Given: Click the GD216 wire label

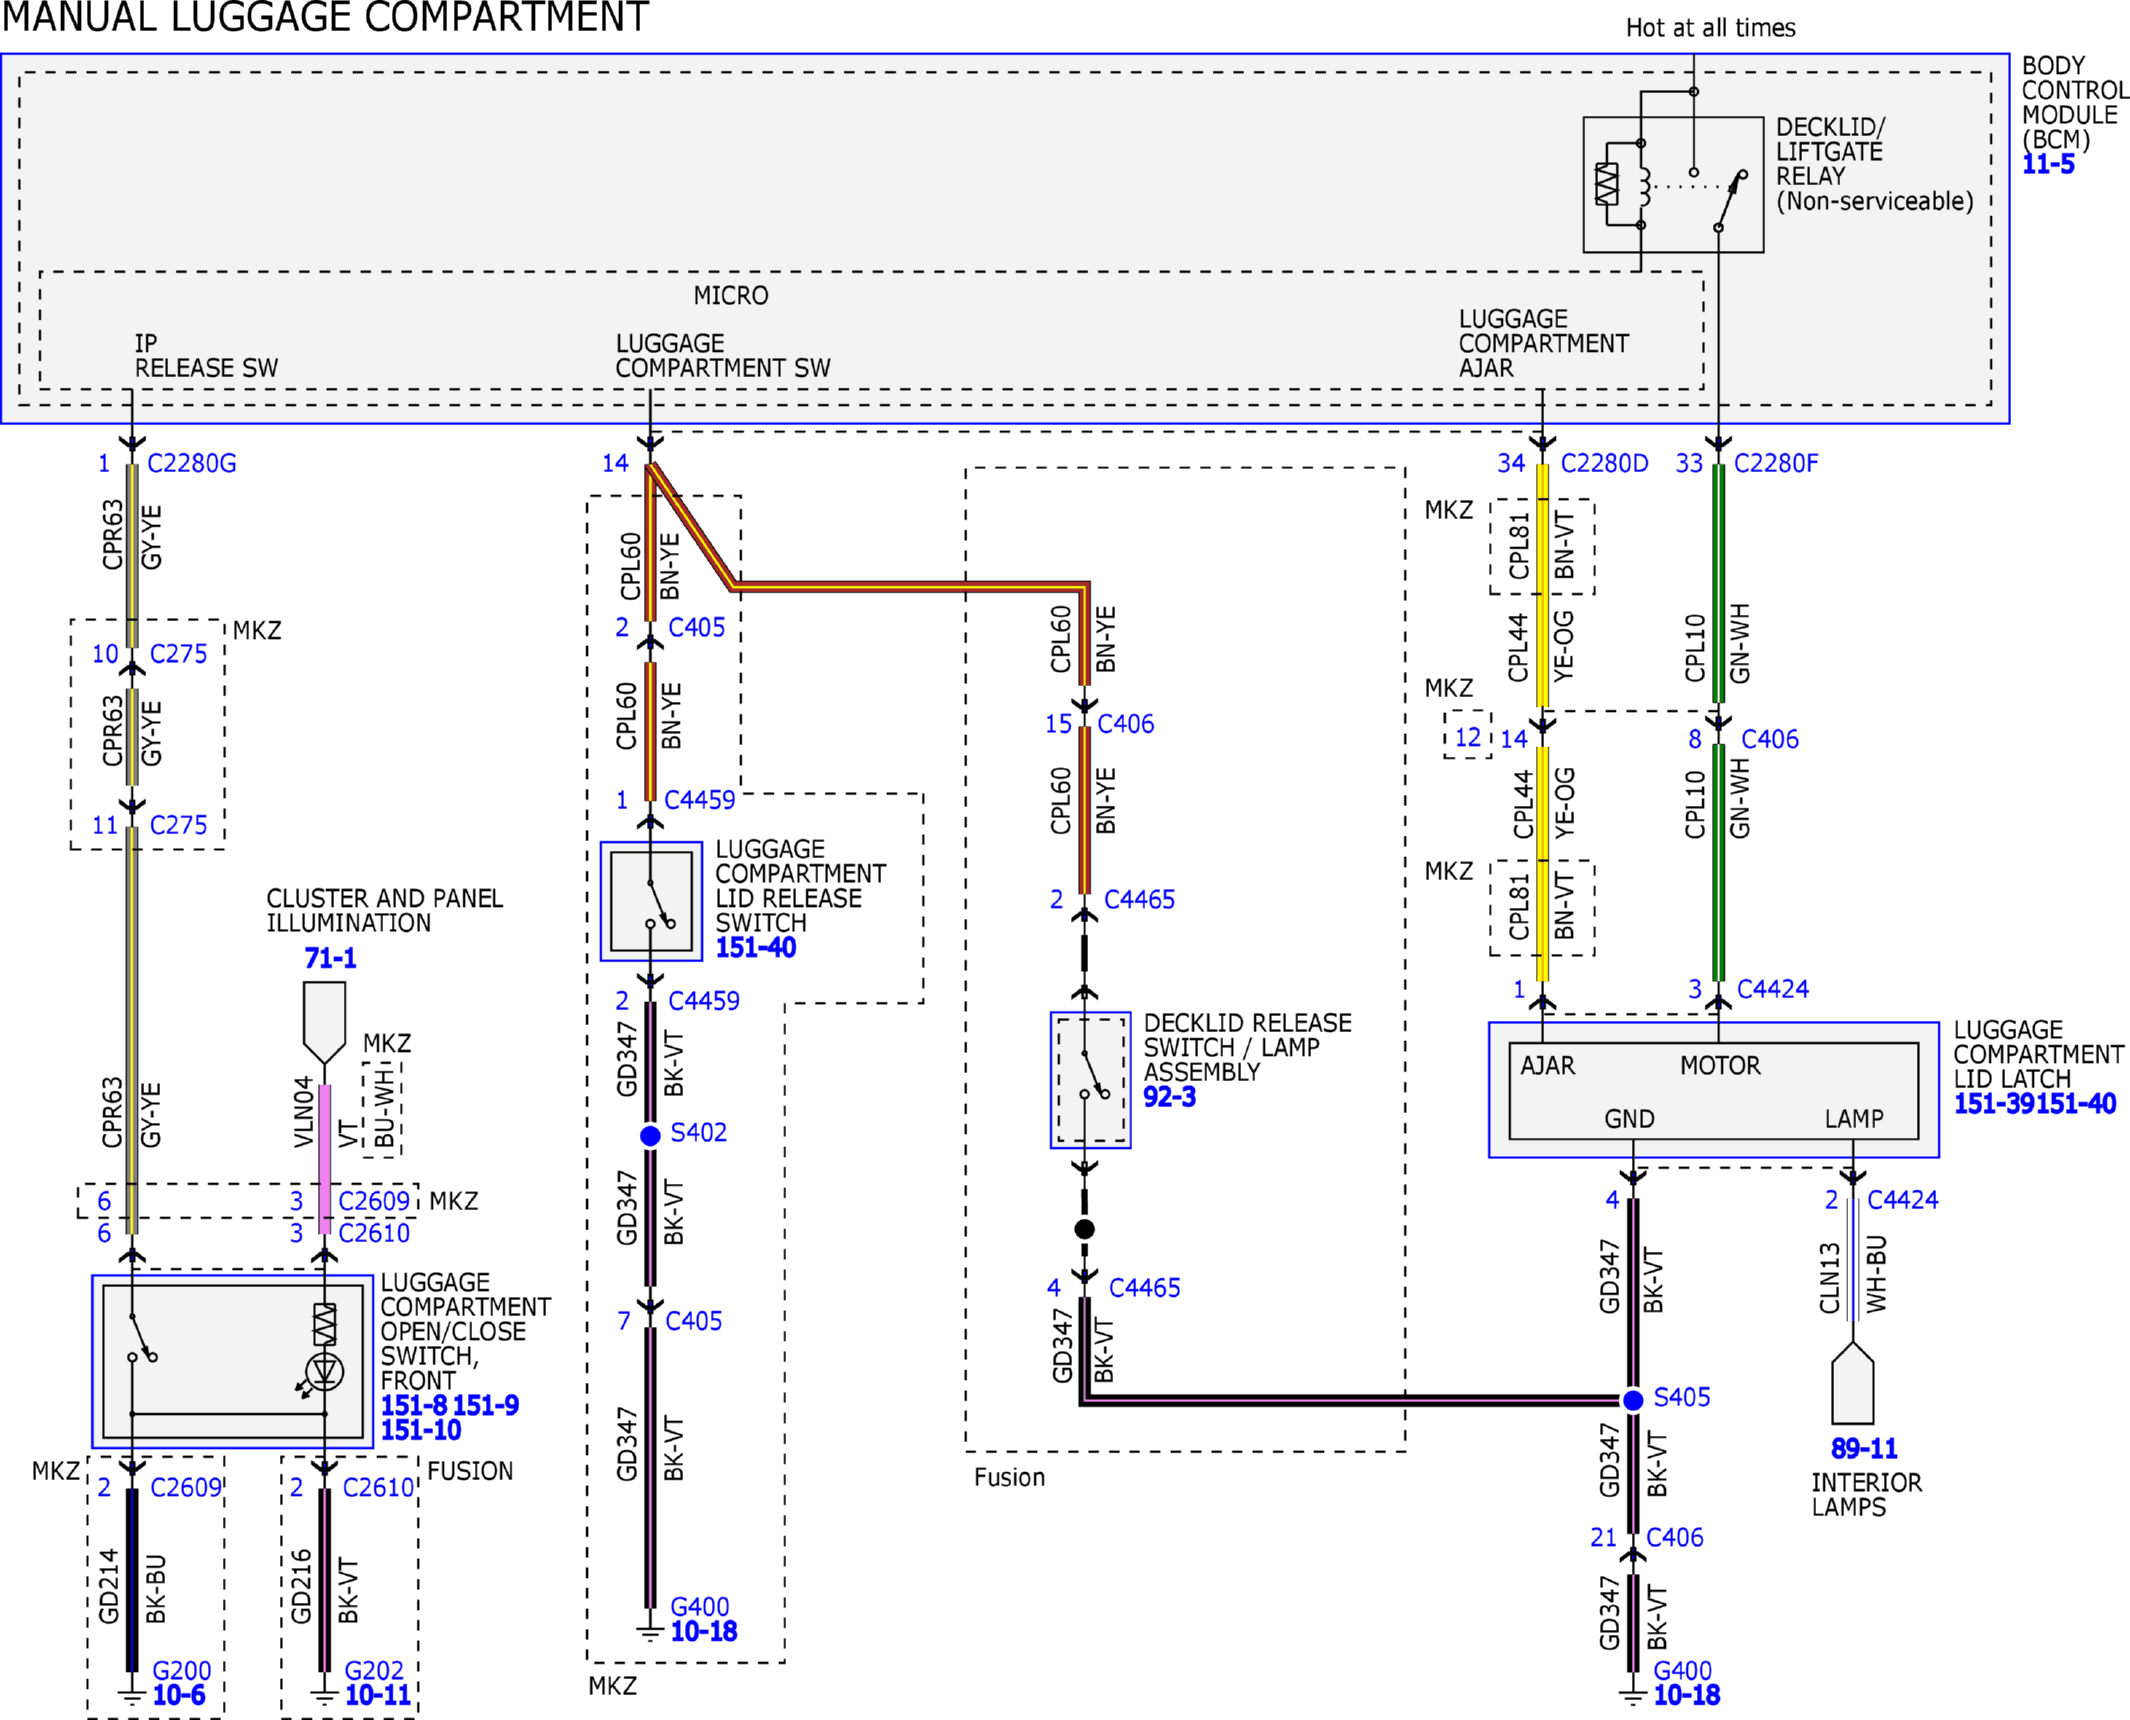Looking at the screenshot, I should (301, 1588).
